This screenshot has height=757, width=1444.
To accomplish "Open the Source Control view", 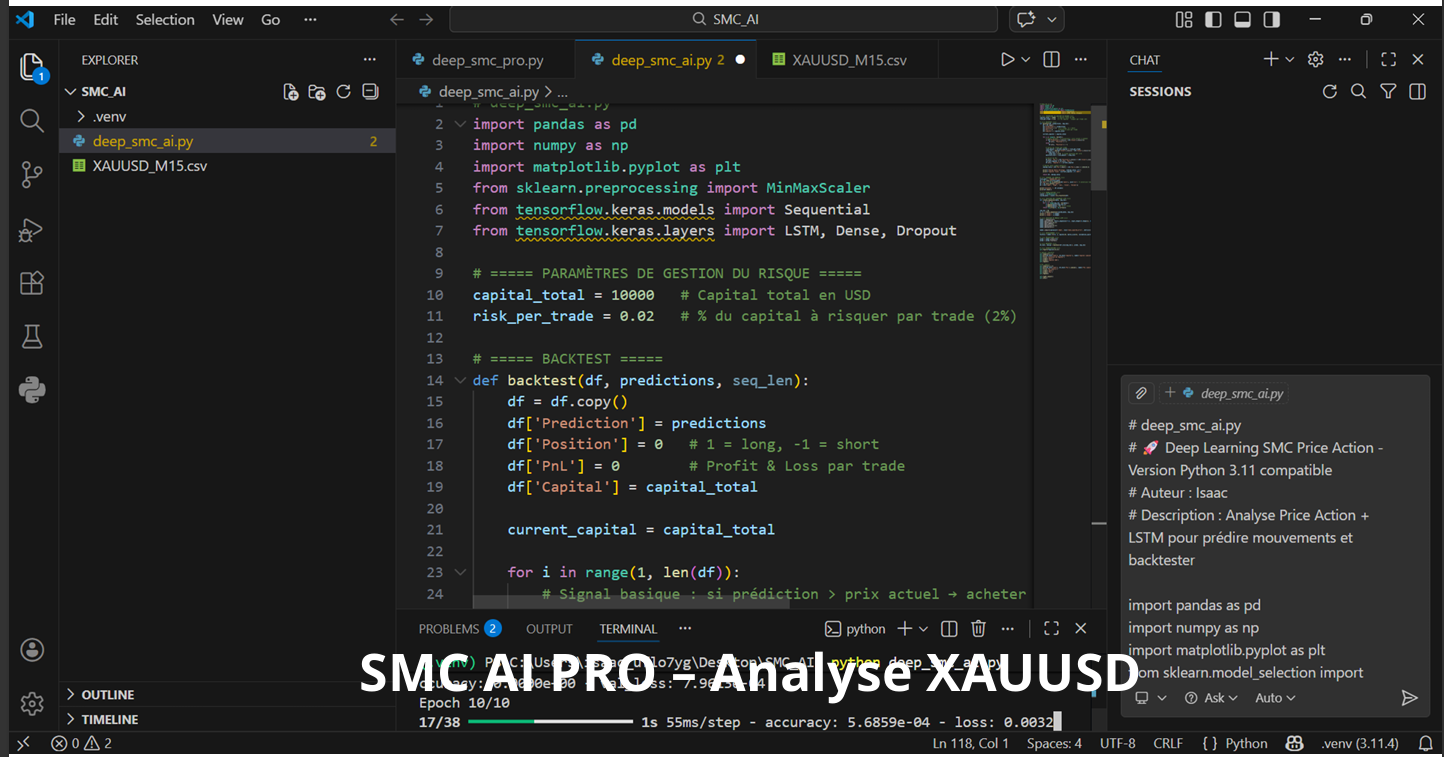I will click(32, 175).
